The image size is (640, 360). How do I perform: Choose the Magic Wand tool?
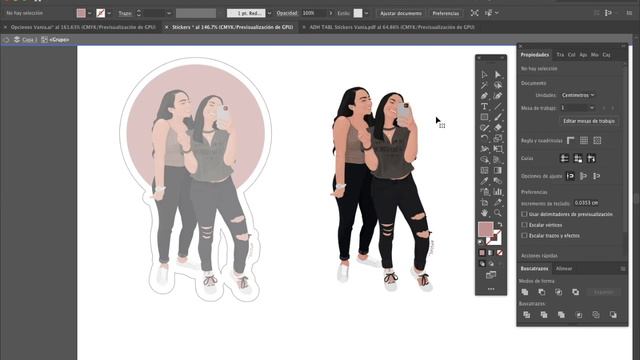pos(484,85)
